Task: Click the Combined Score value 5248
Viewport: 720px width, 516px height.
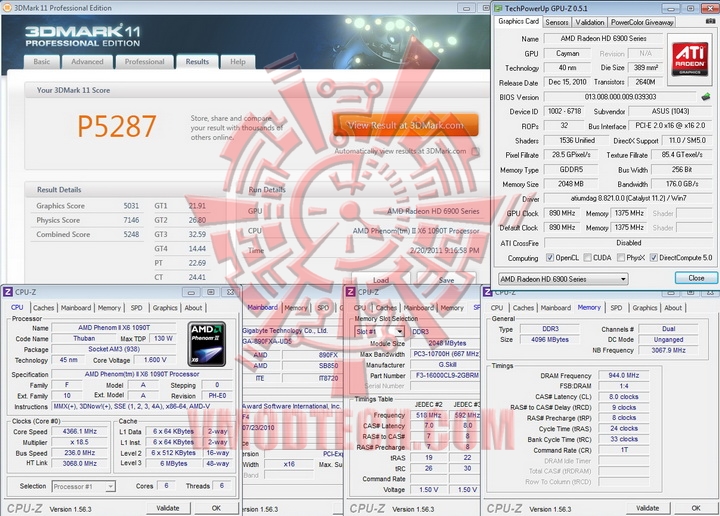Action: (x=131, y=234)
